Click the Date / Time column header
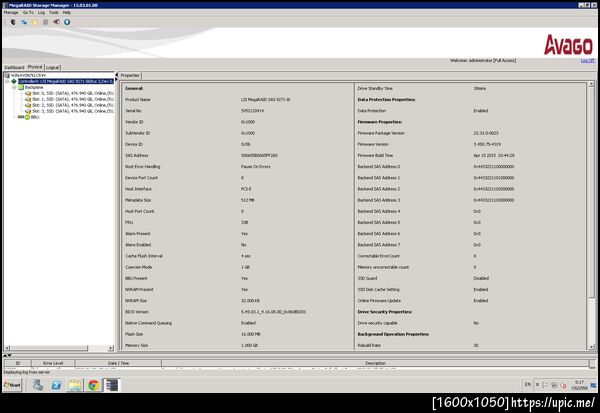Image resolution: width=600 pixels, height=413 pixels. [118, 363]
